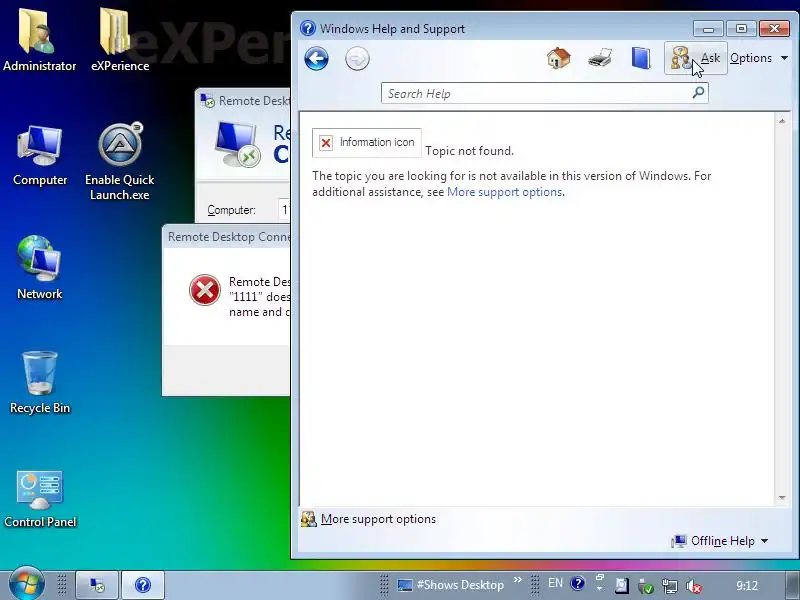Click the white disk tray icon
This screenshot has height=600, width=800.
click(x=621, y=585)
